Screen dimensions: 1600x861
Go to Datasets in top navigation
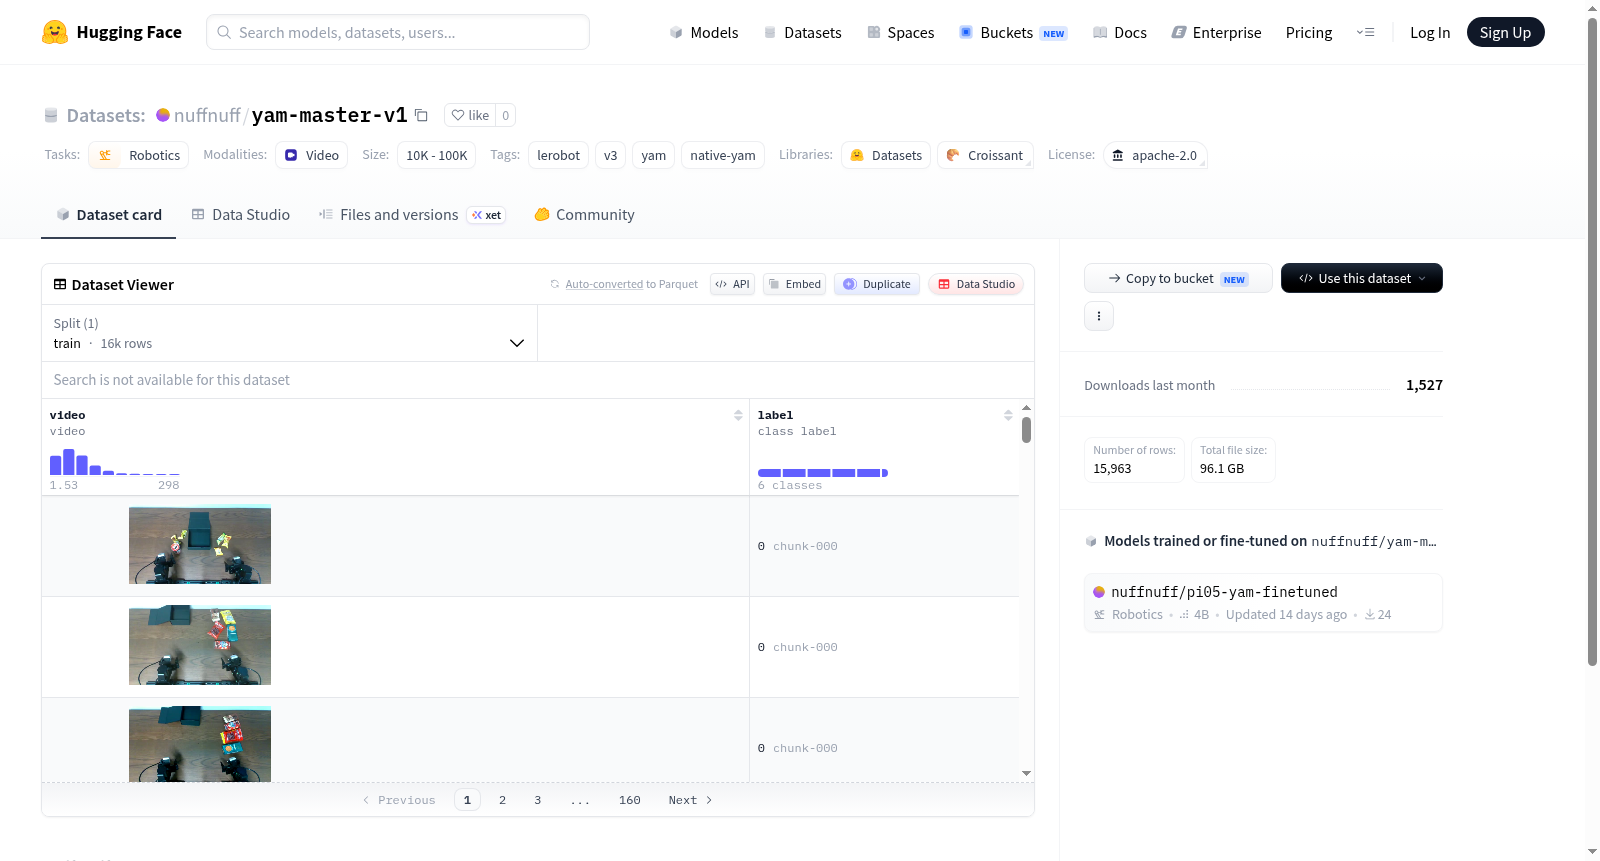point(802,32)
